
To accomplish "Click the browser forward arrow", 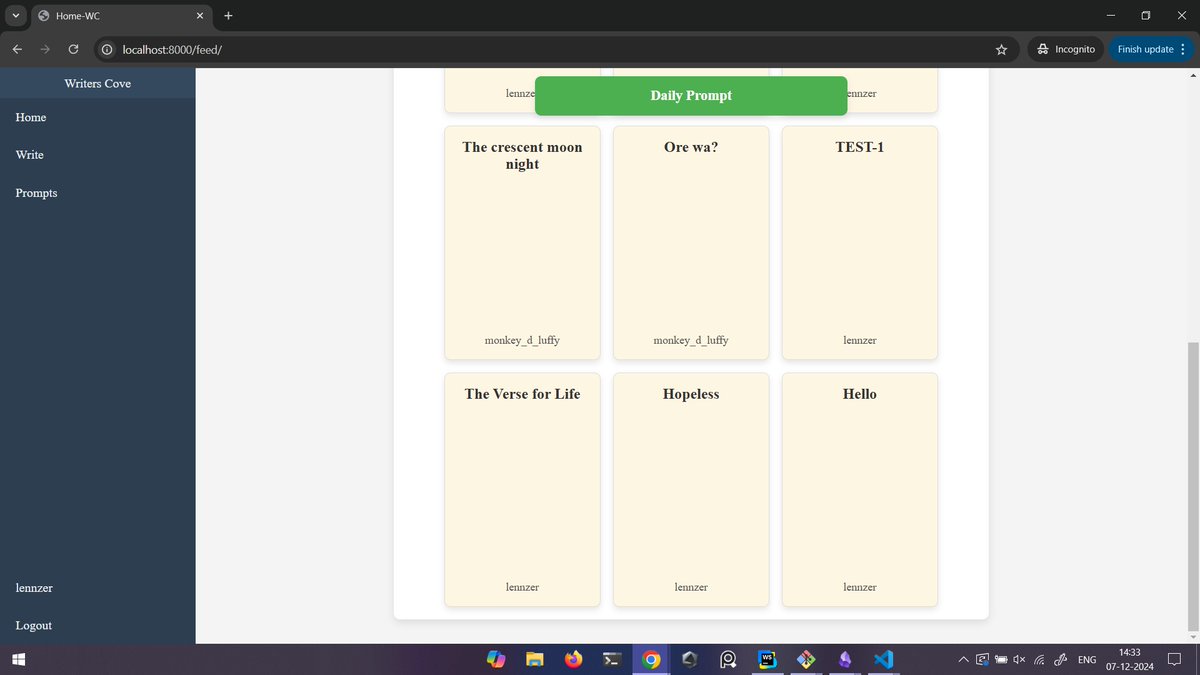I will coord(45,49).
